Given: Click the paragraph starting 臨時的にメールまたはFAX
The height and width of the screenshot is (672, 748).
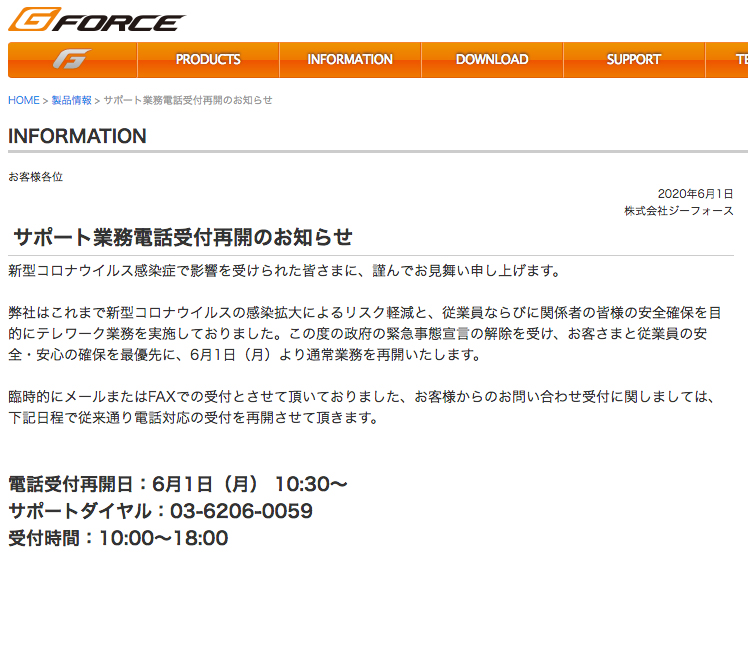Looking at the screenshot, I should [363, 407].
